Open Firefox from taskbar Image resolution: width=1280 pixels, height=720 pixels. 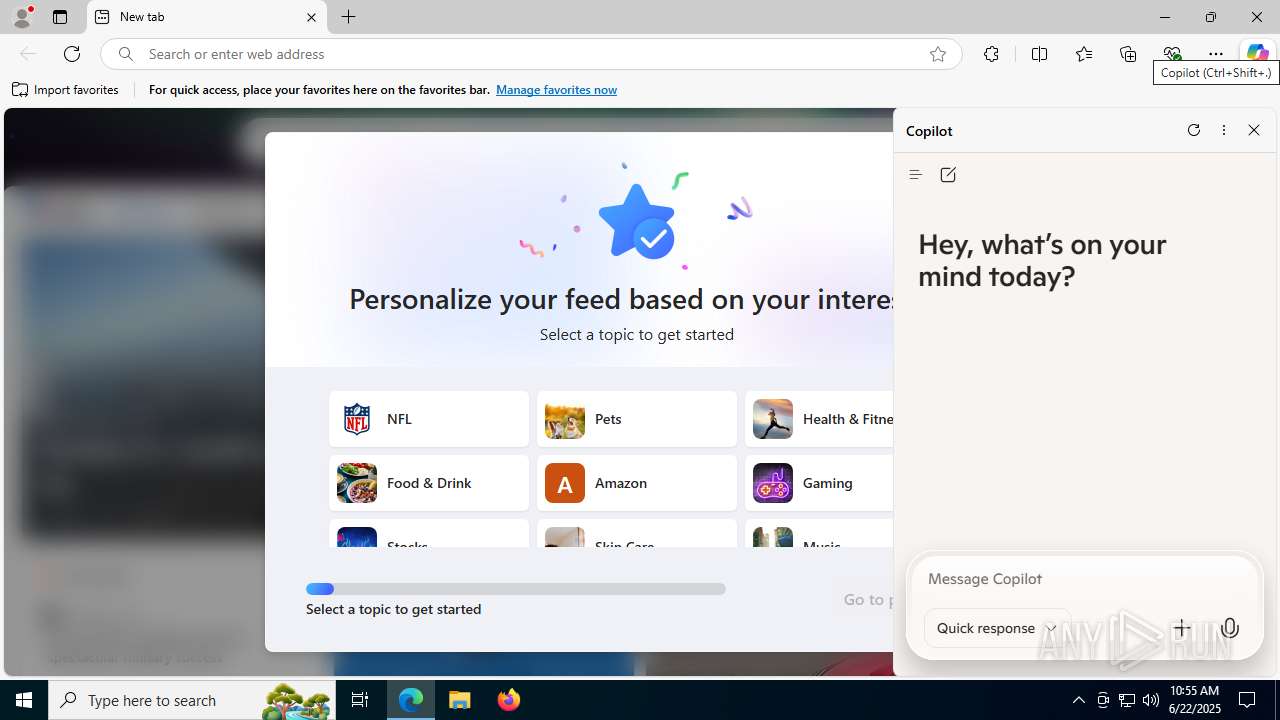coord(508,700)
